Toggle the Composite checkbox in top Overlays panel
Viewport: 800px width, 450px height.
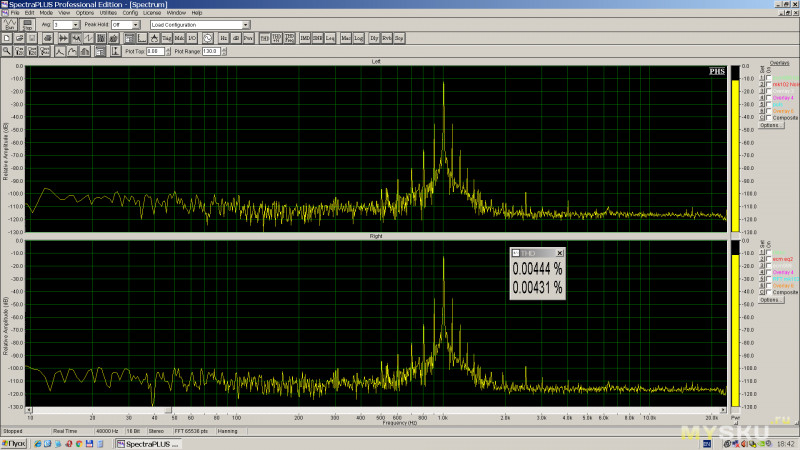click(768, 117)
